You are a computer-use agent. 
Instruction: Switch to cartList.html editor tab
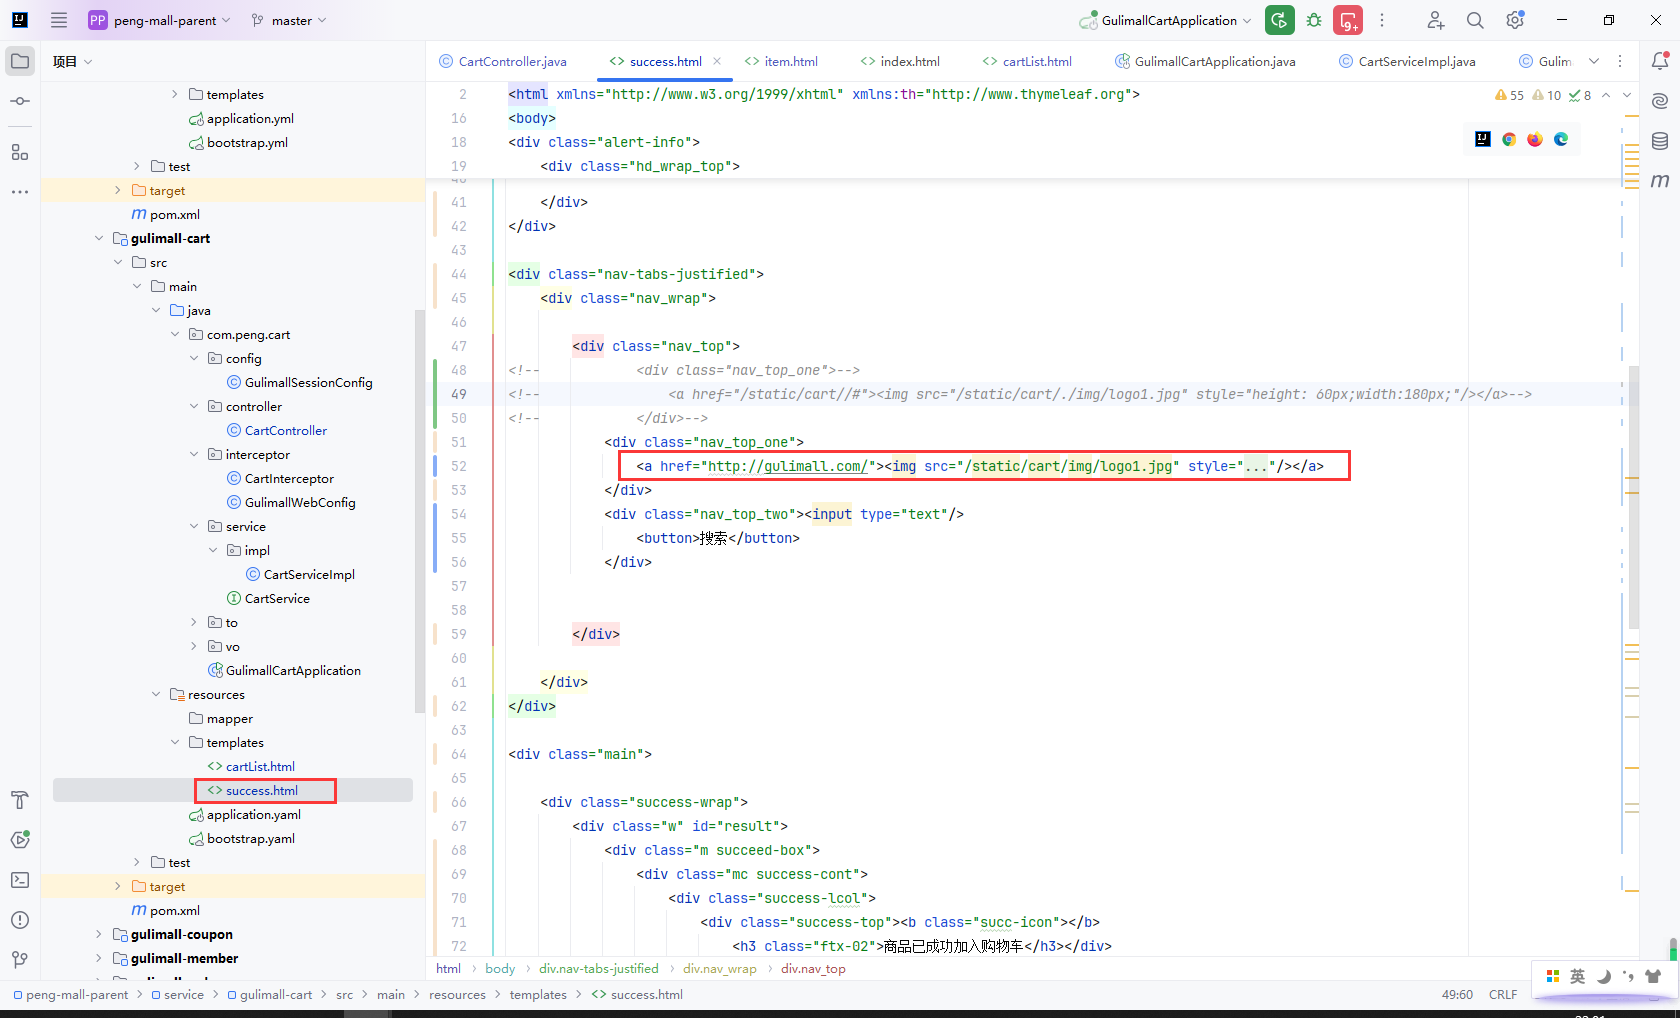(x=1027, y=61)
